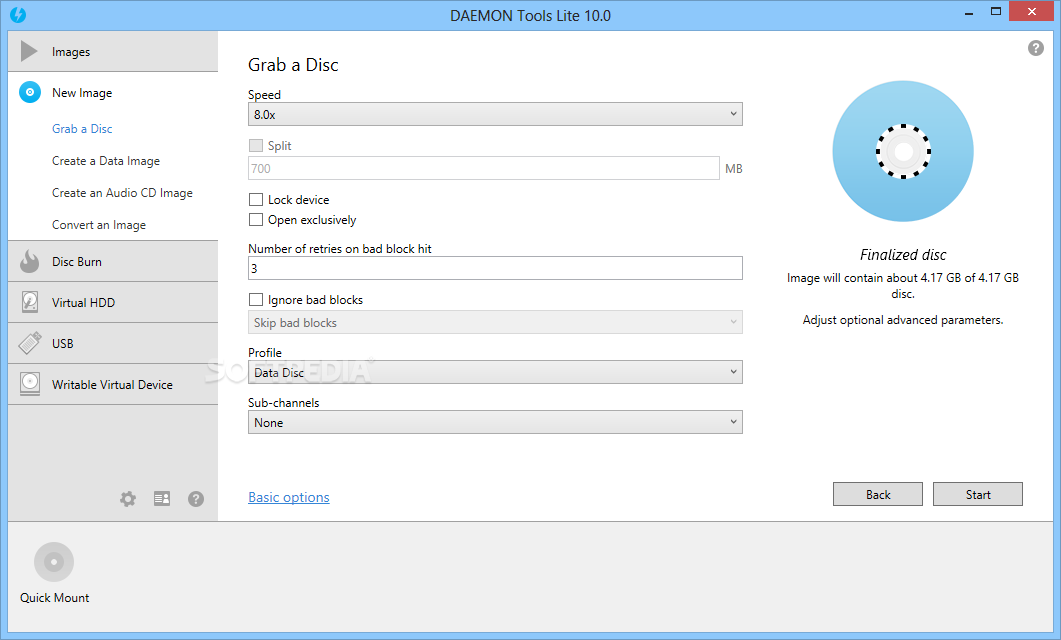This screenshot has height=640, width=1061.
Task: Open the Disc Burn flame icon
Action: coord(30,261)
